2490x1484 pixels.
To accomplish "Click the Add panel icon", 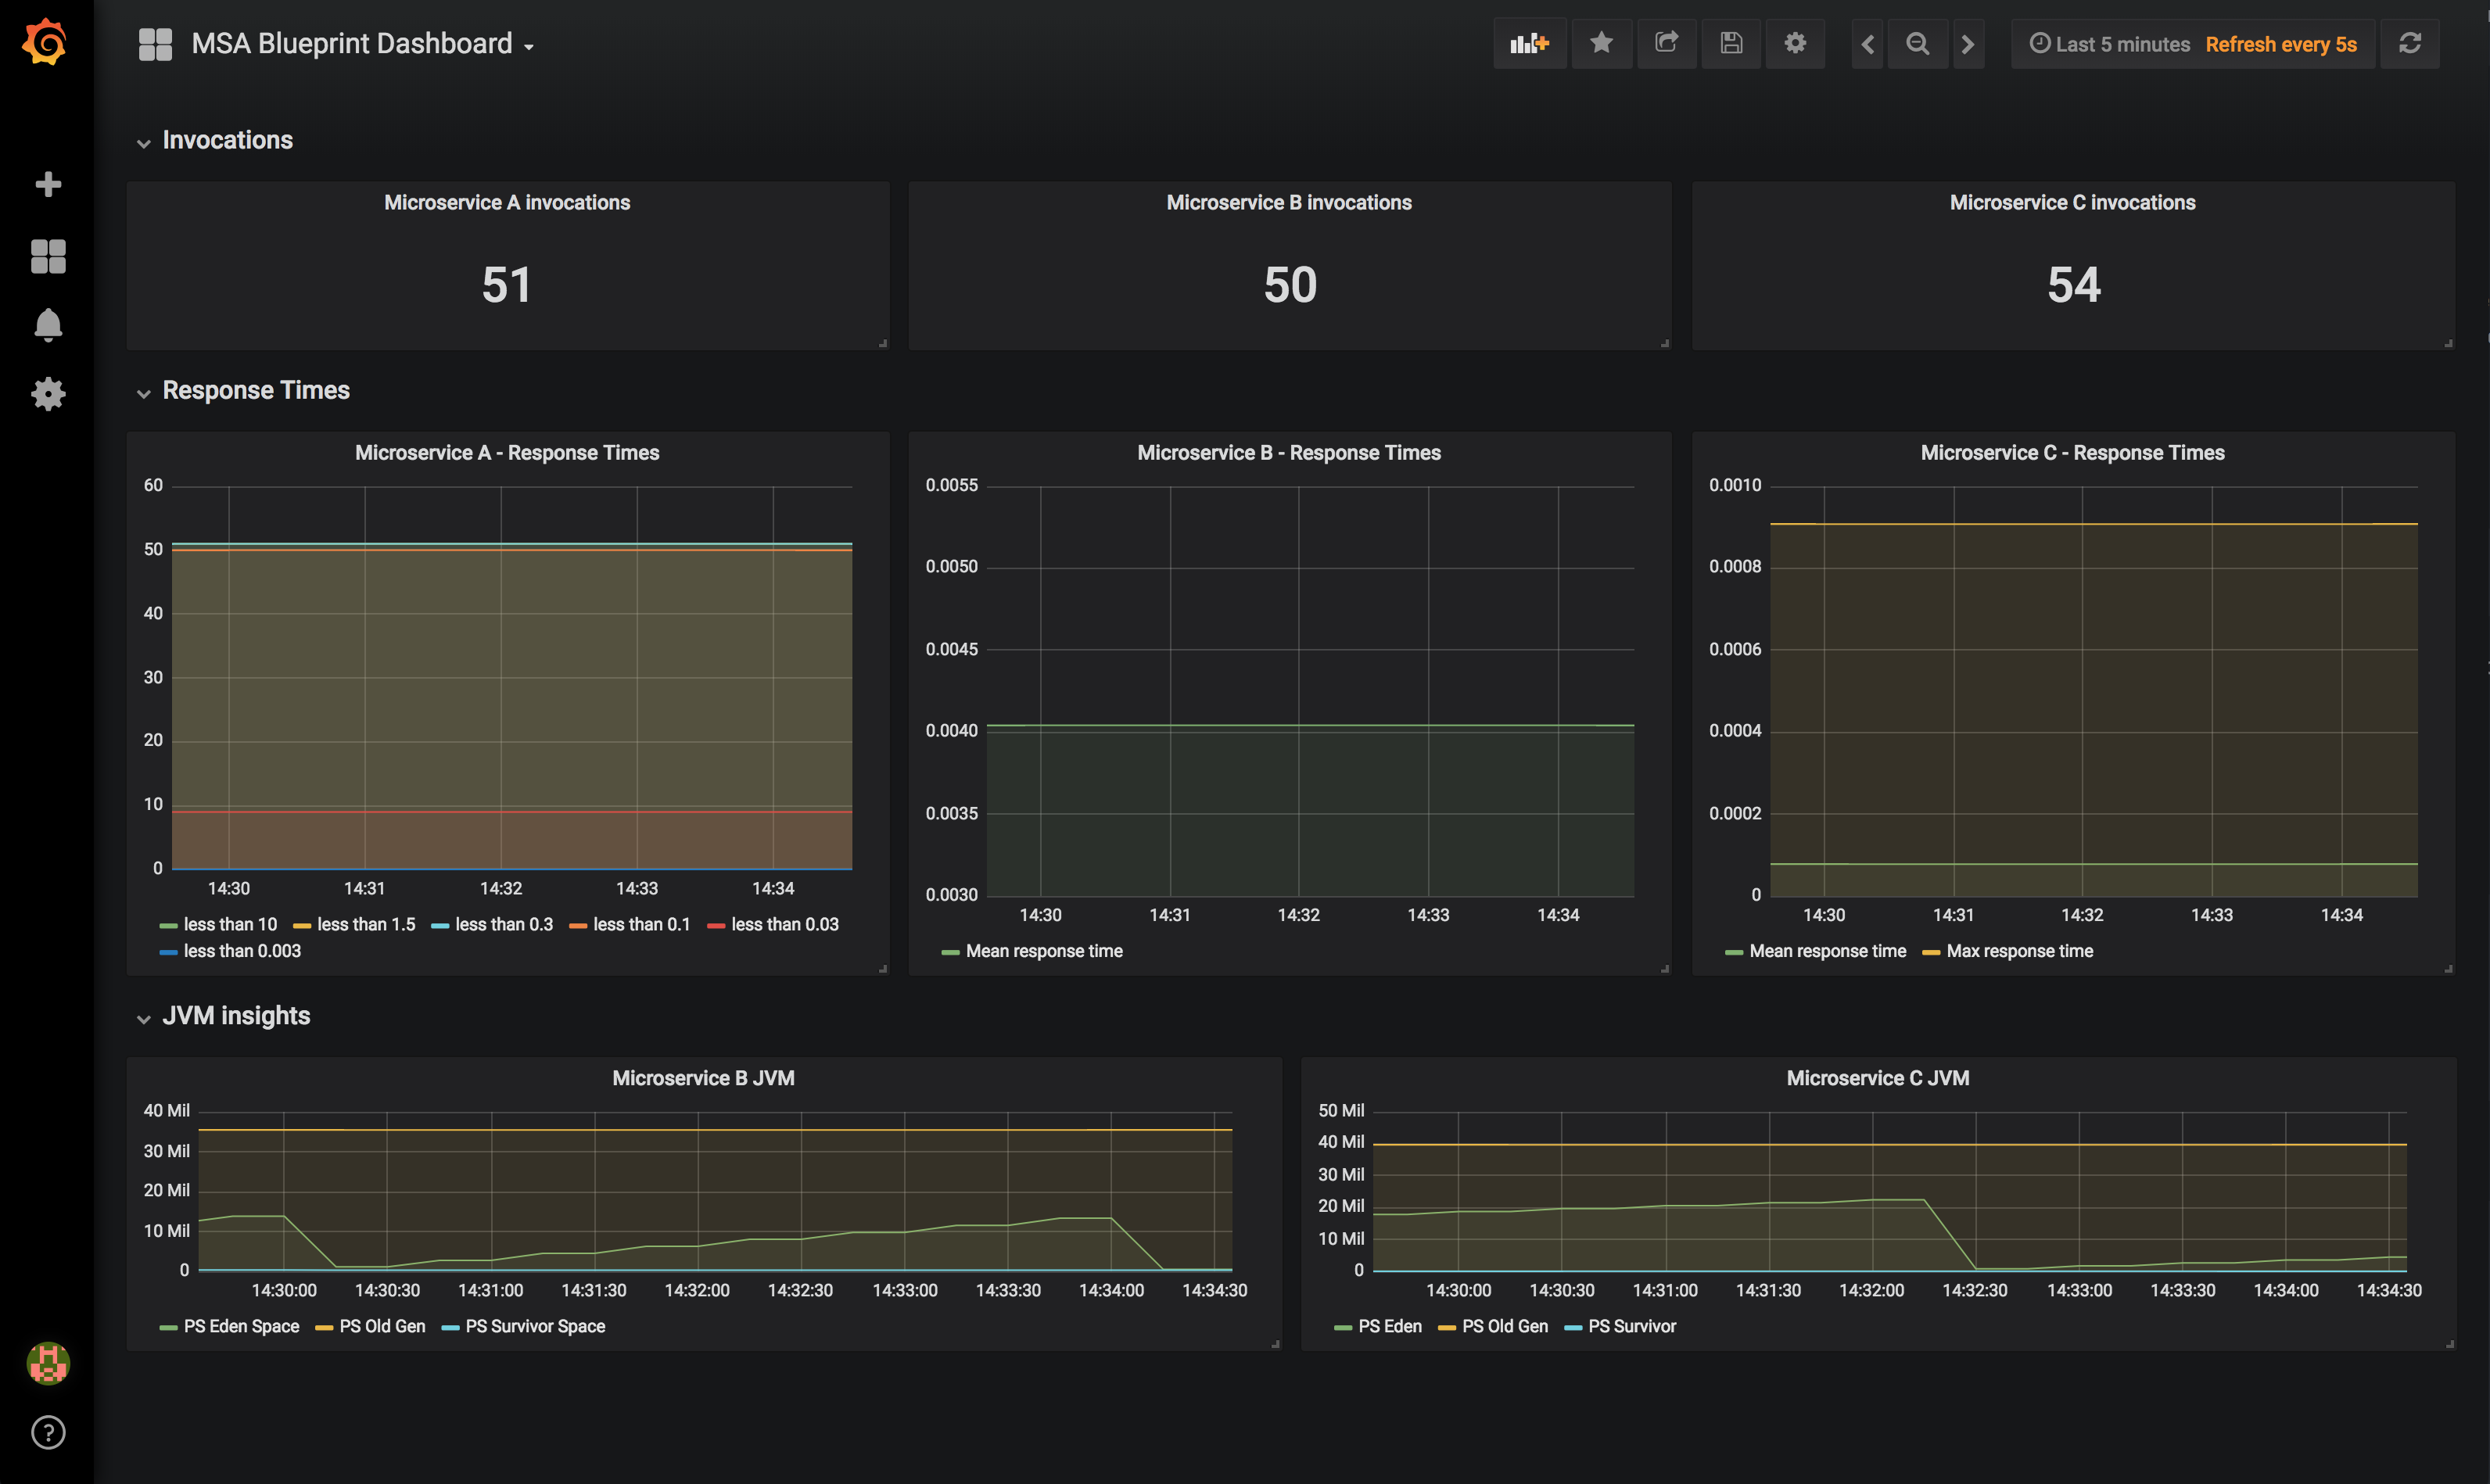I will pyautogui.click(x=1529, y=44).
